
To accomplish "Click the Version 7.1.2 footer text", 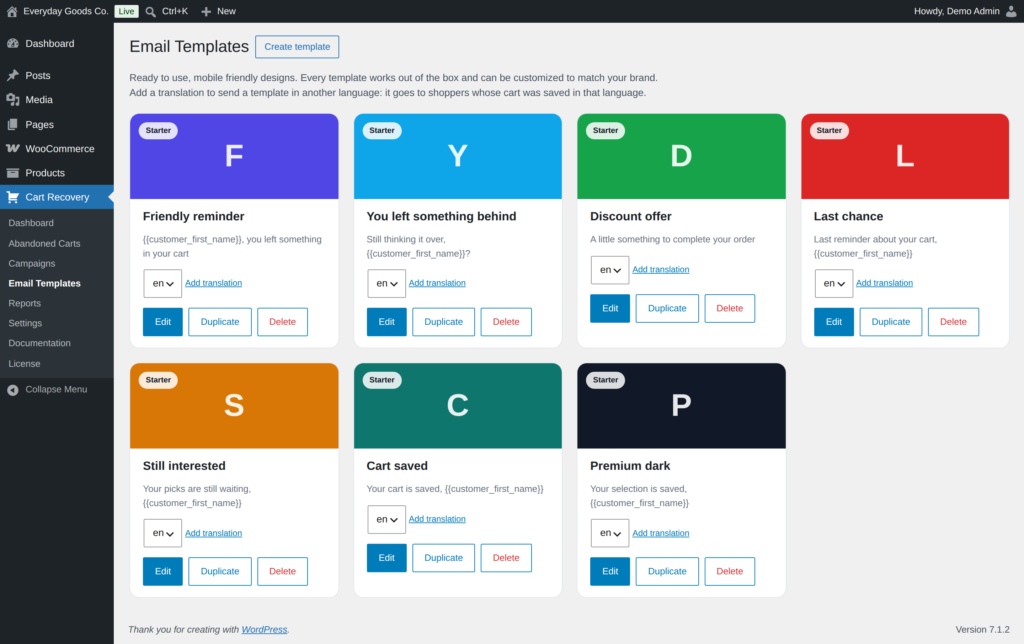I will click(x=982, y=630).
